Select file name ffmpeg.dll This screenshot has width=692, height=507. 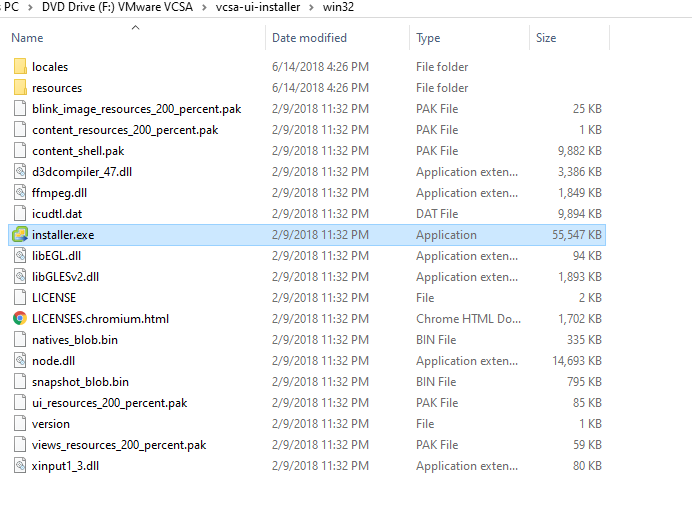[x=60, y=193]
